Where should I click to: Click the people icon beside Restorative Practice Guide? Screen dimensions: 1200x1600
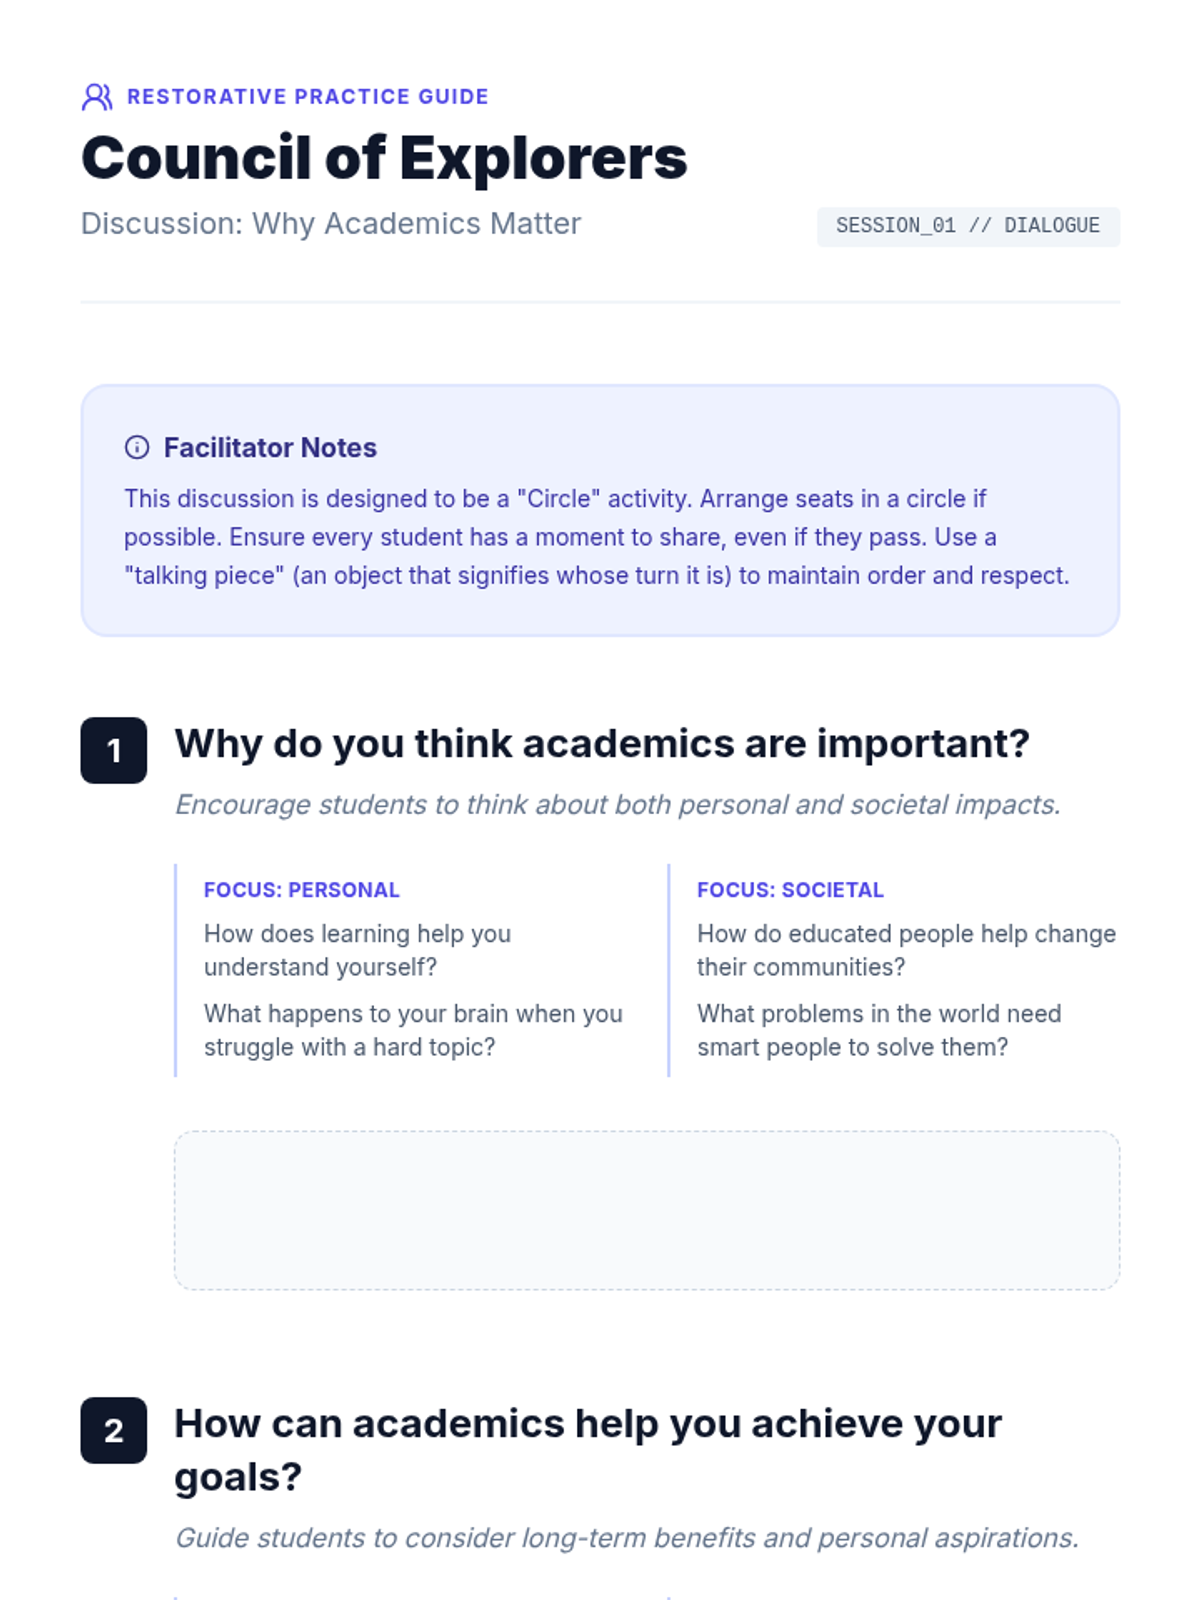pyautogui.click(x=97, y=97)
